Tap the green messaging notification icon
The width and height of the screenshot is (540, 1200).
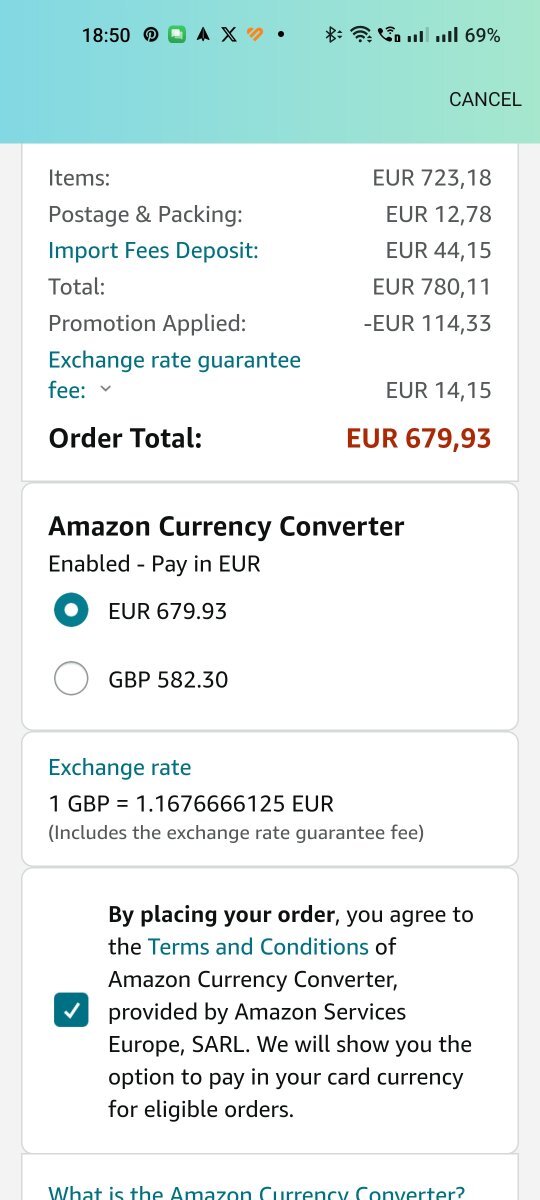pyautogui.click(x=177, y=35)
